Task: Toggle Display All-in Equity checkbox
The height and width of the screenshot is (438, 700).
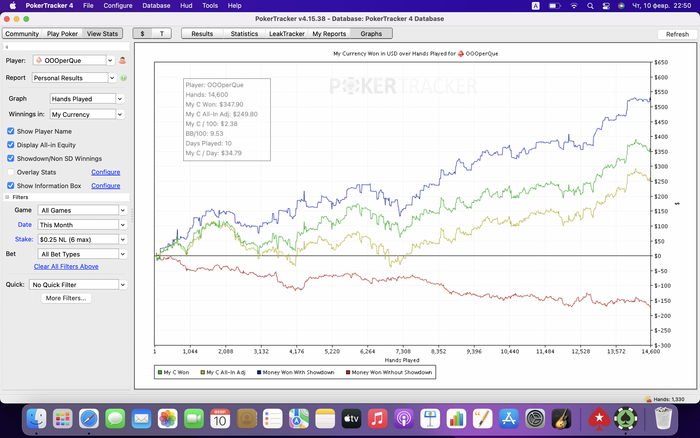Action: tap(10, 145)
